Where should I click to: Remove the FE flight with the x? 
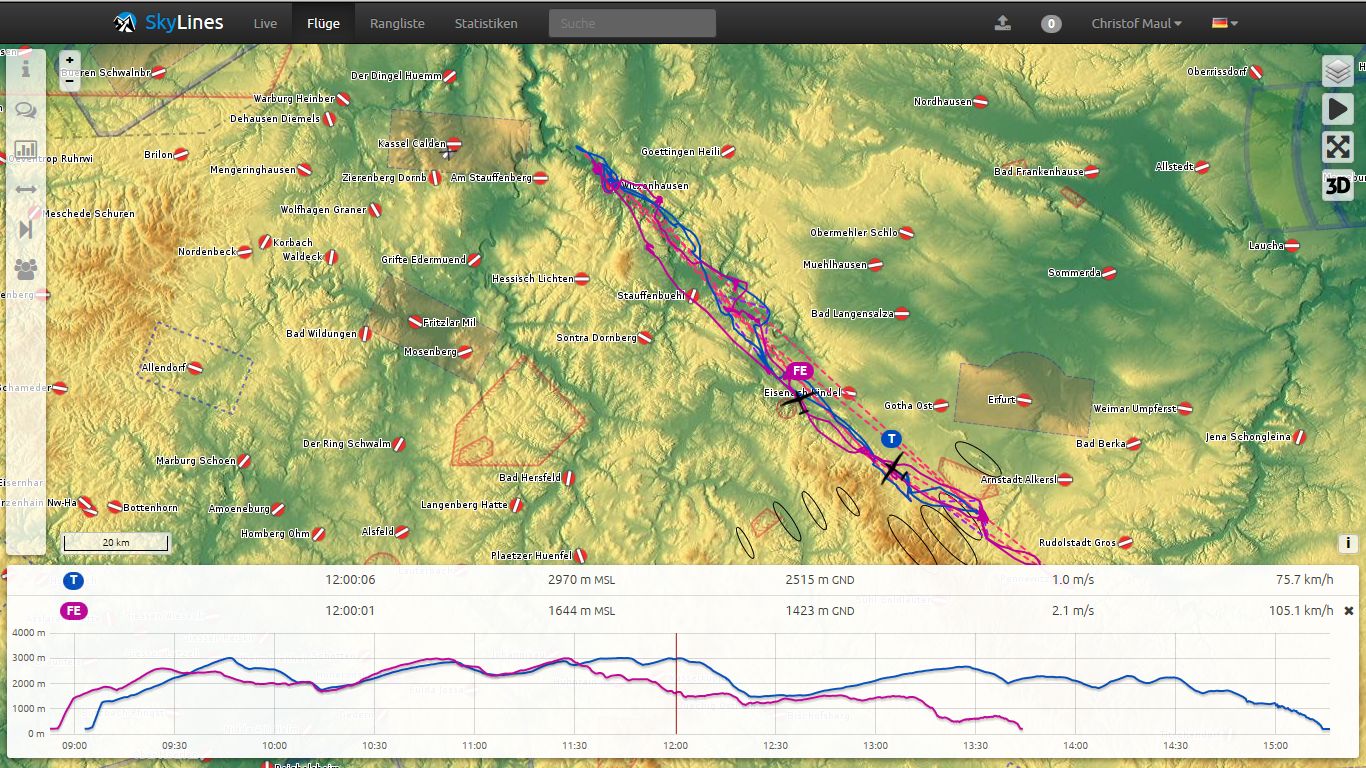(x=1348, y=611)
